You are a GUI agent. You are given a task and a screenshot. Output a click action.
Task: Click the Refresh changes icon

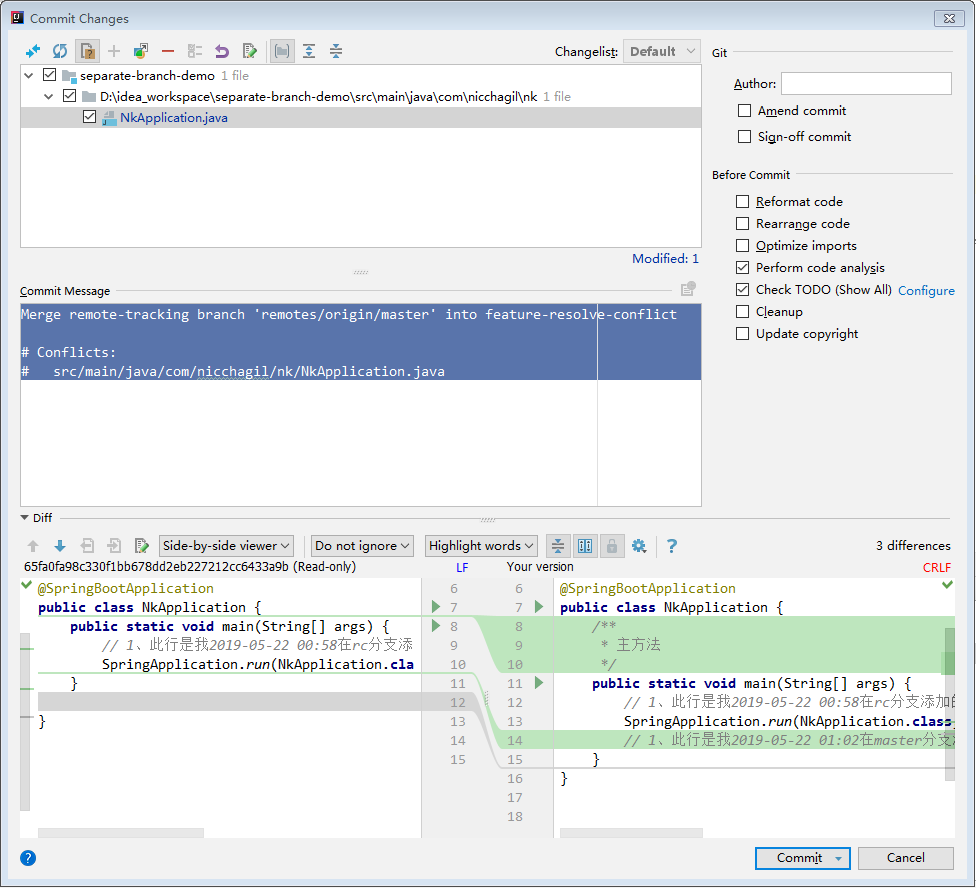coord(60,51)
